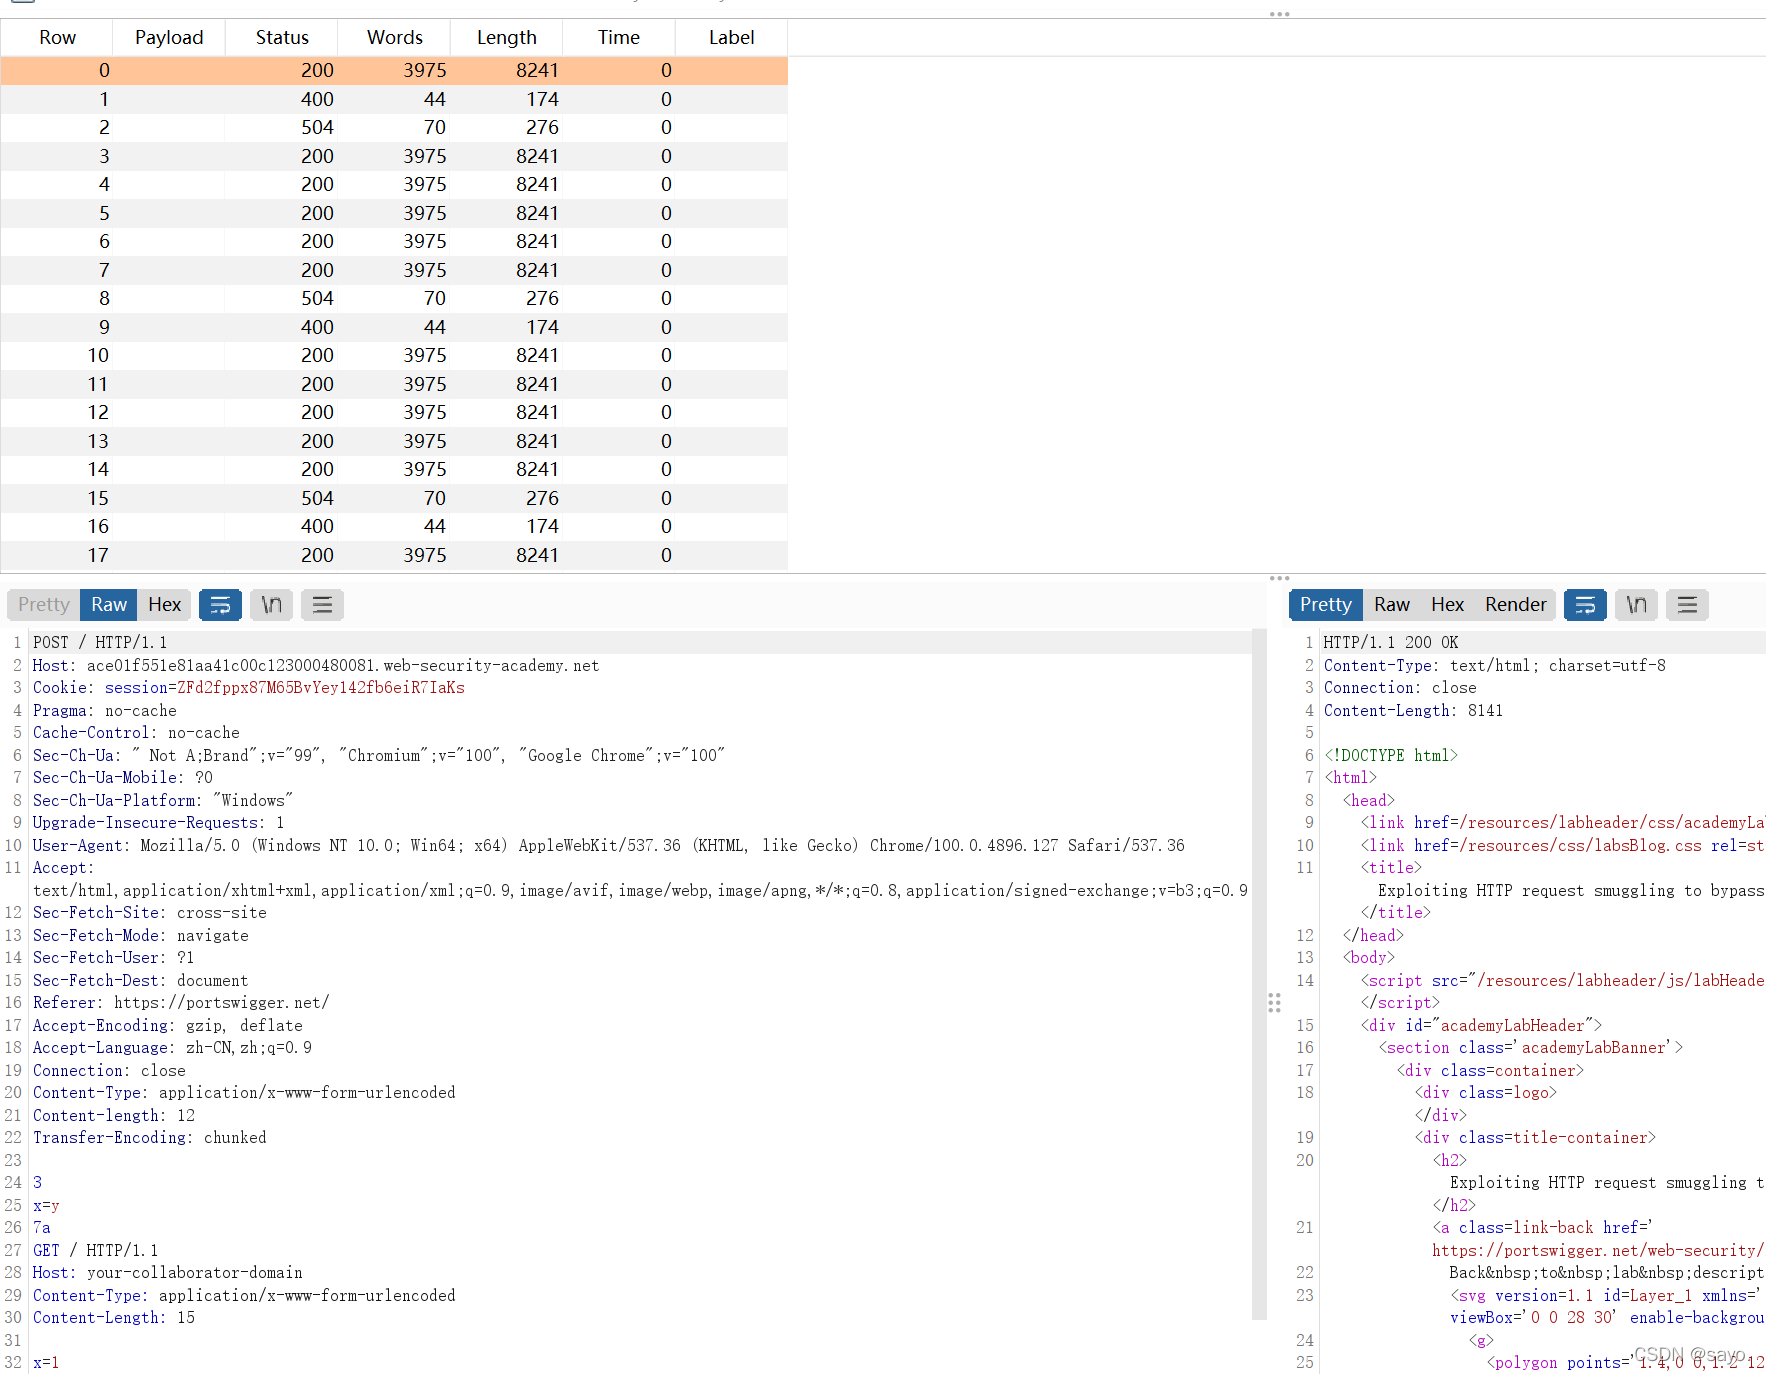This screenshot has width=1766, height=1374.
Task: Toggle show non-printable characters in request pane
Action: click(271, 604)
